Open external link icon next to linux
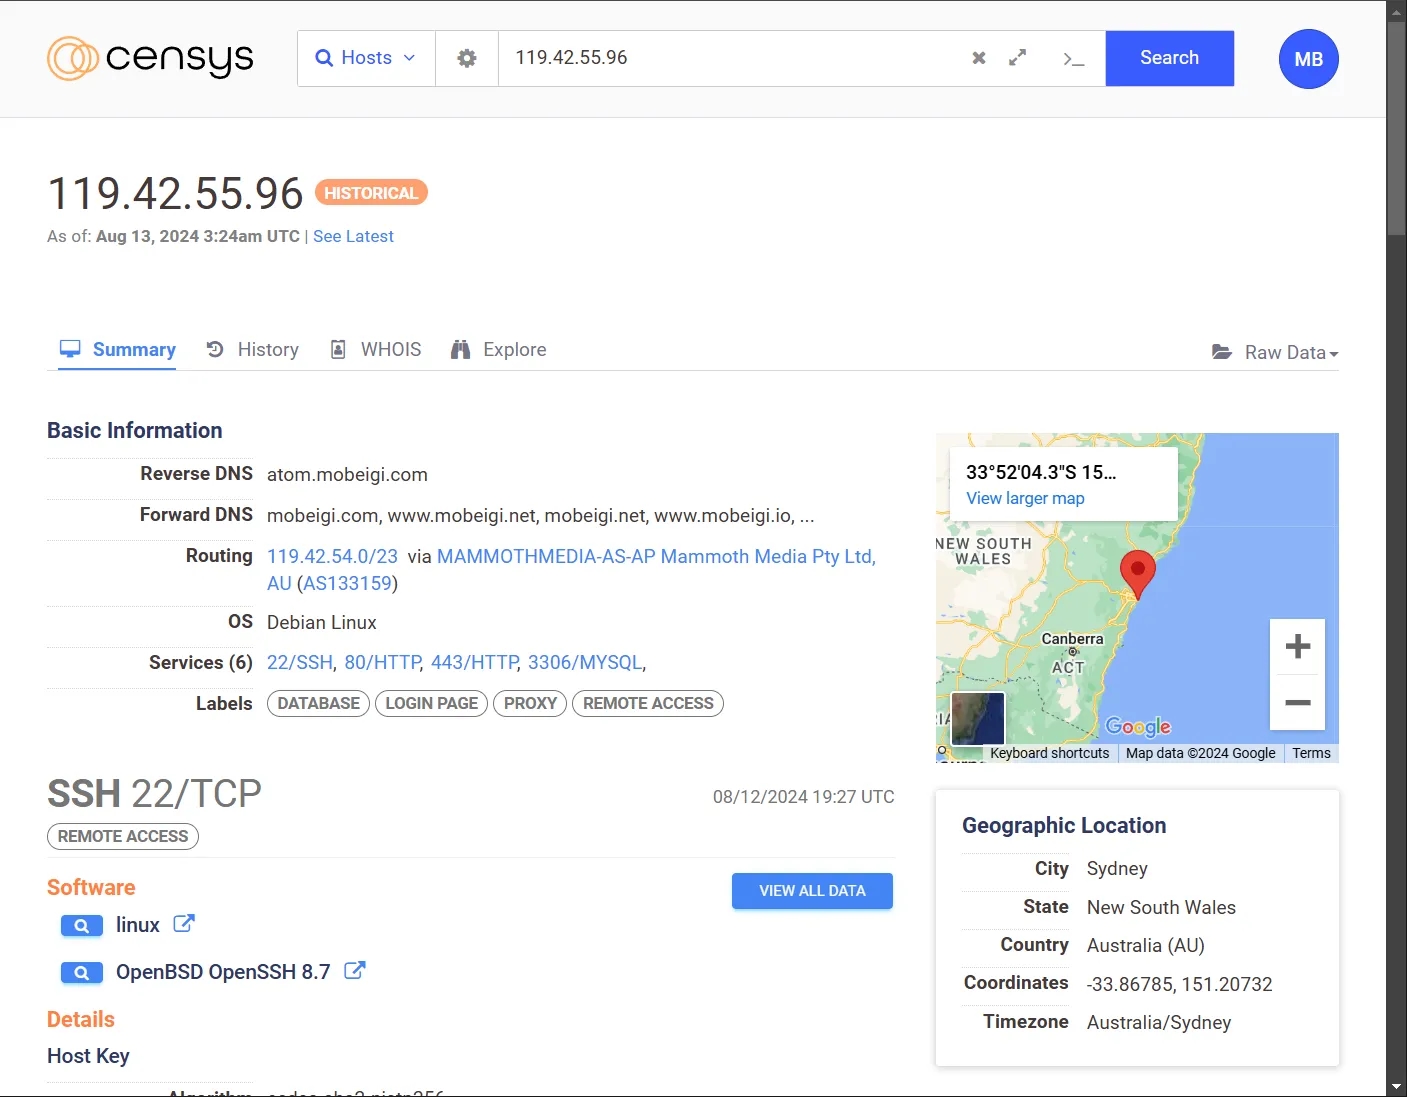Image resolution: width=1407 pixels, height=1097 pixels. click(183, 924)
